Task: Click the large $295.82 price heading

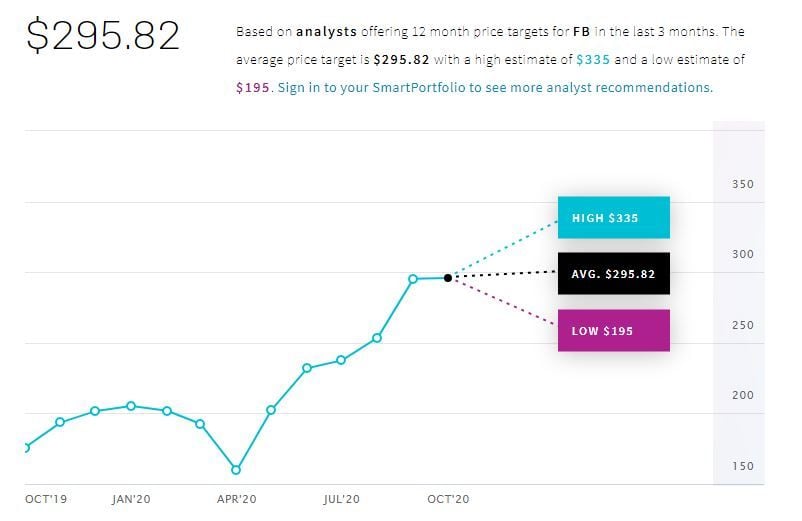Action: (x=103, y=36)
